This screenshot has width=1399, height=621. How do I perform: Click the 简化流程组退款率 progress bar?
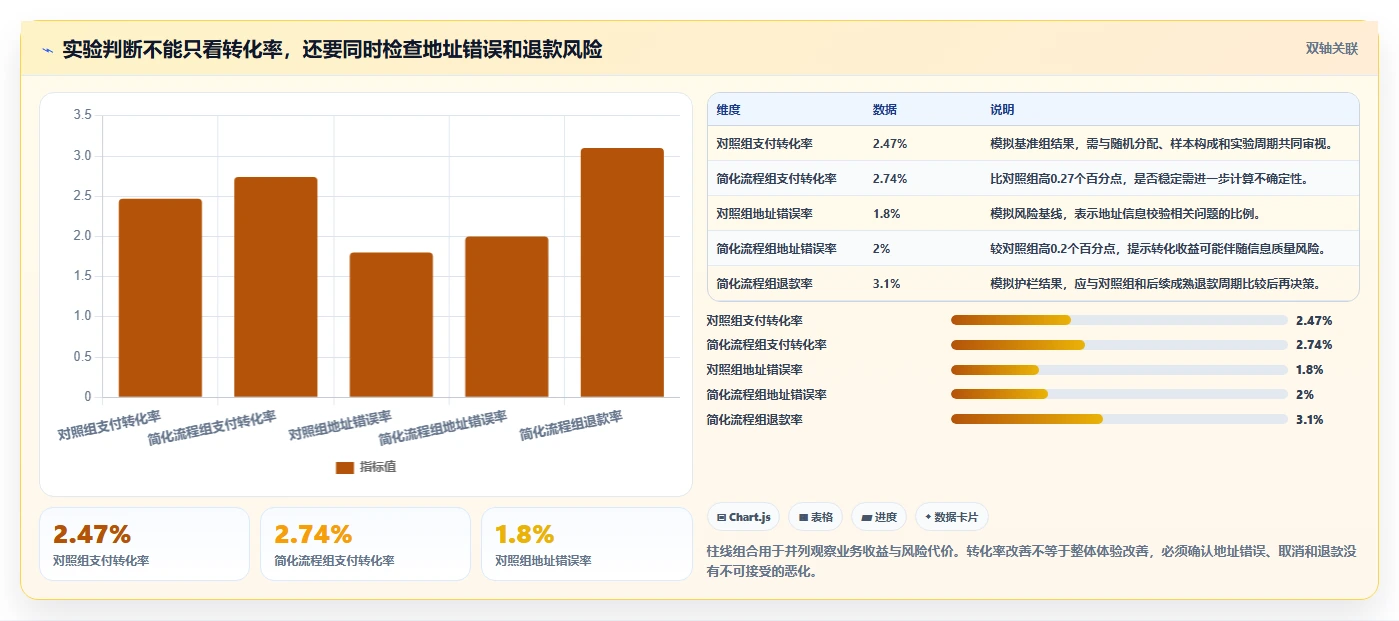click(x=1119, y=420)
